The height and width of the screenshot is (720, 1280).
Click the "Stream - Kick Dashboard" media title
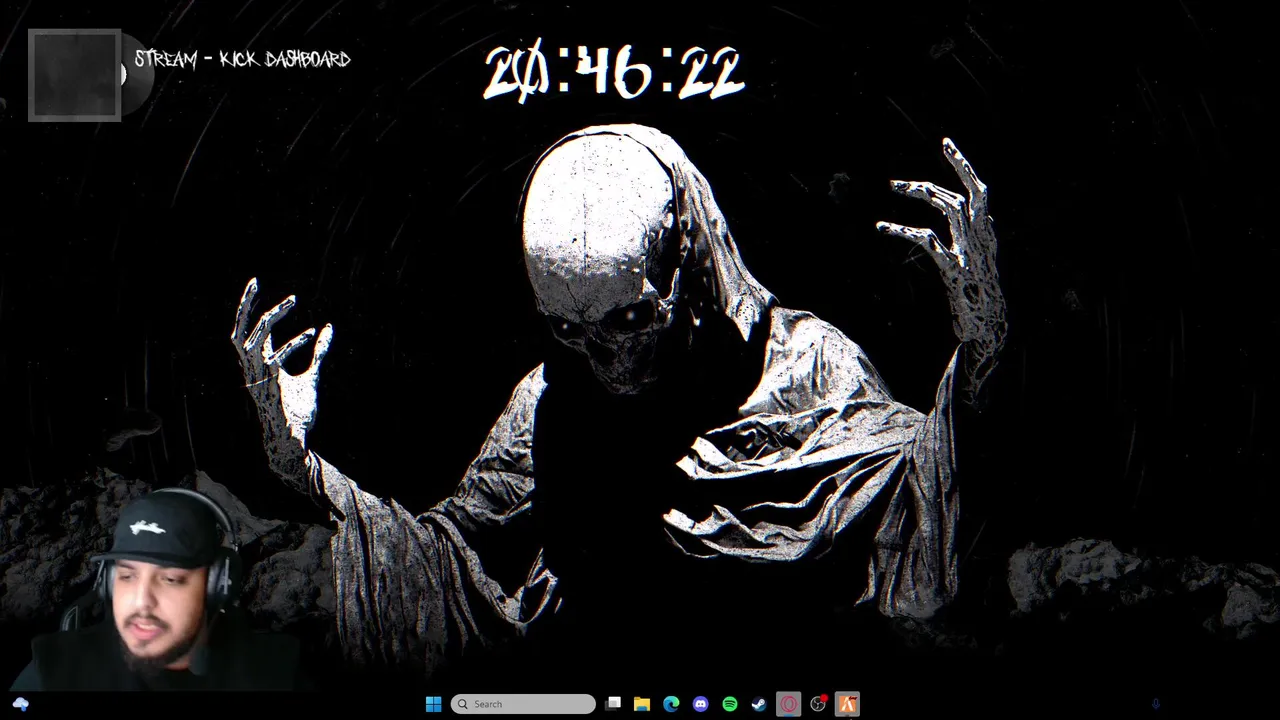click(x=243, y=59)
